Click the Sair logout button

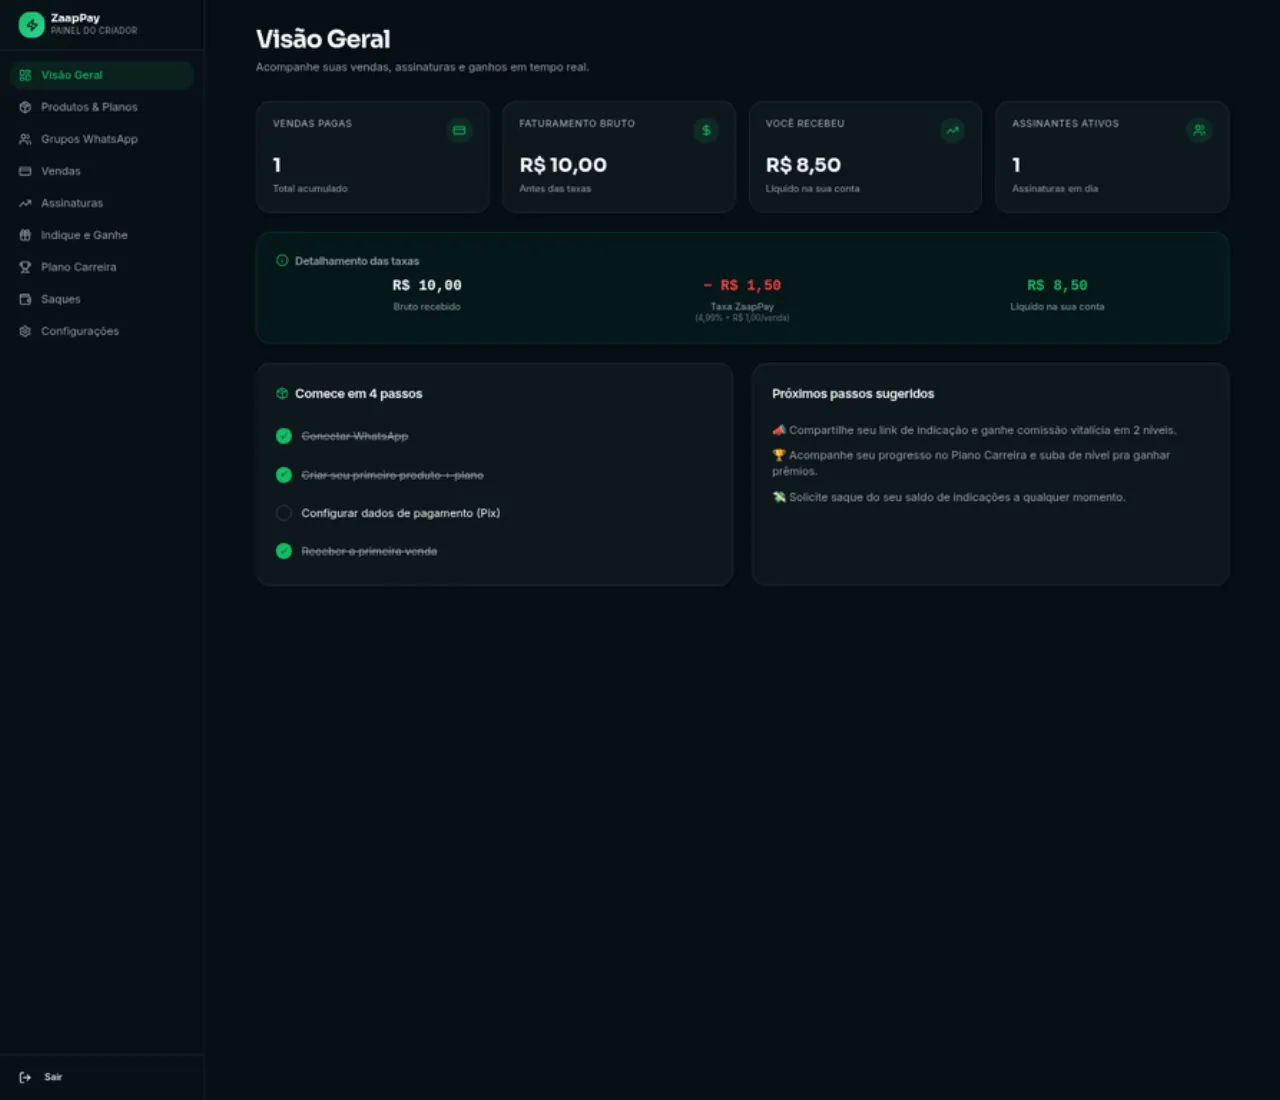coord(102,1077)
